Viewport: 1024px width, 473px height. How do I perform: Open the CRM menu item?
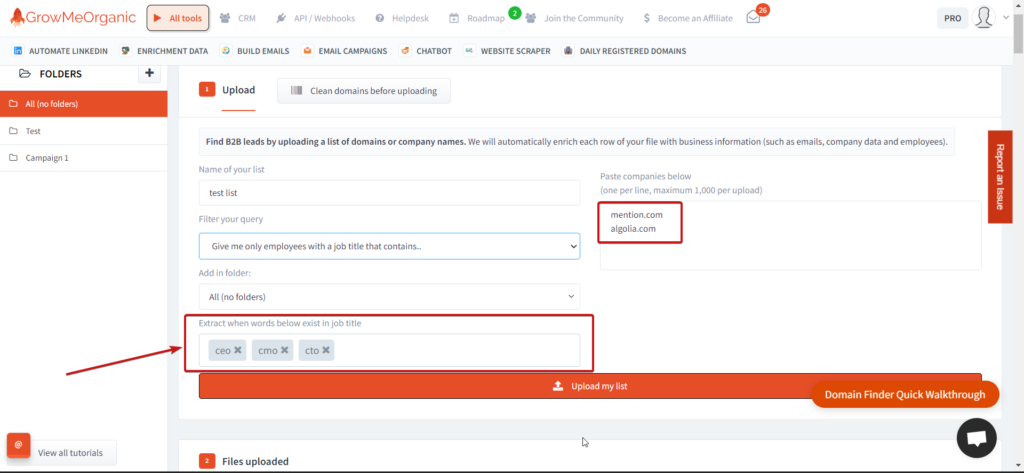(x=238, y=18)
